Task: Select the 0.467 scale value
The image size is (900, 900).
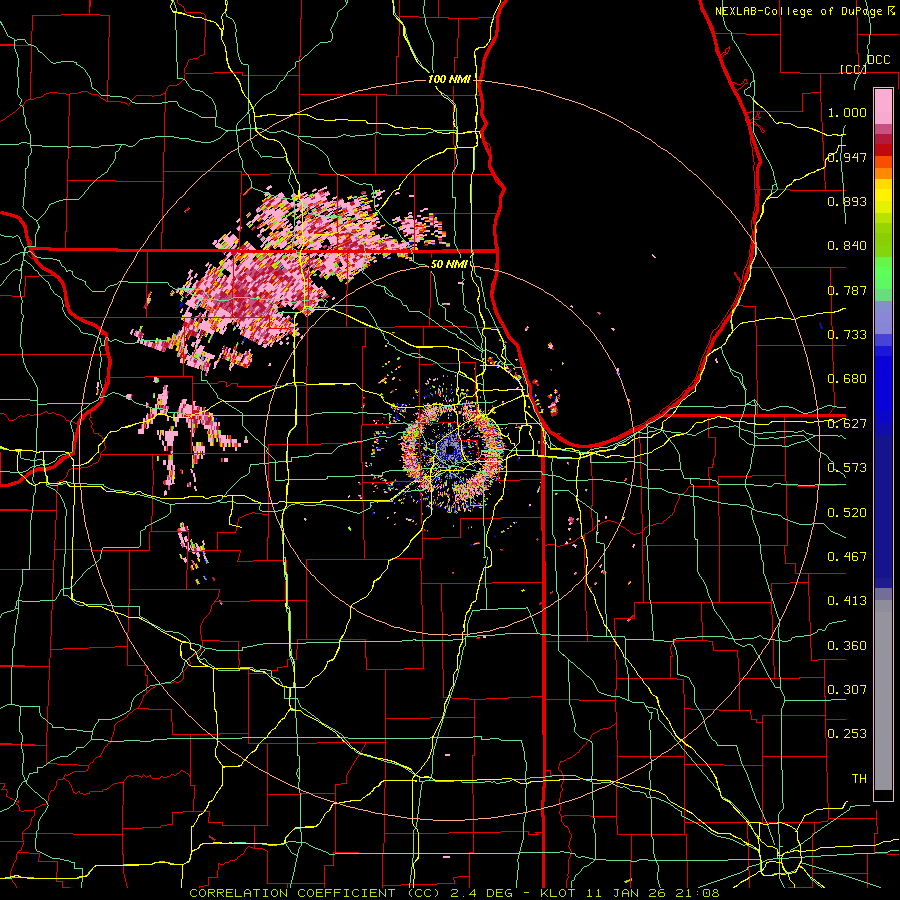Action: click(x=847, y=556)
